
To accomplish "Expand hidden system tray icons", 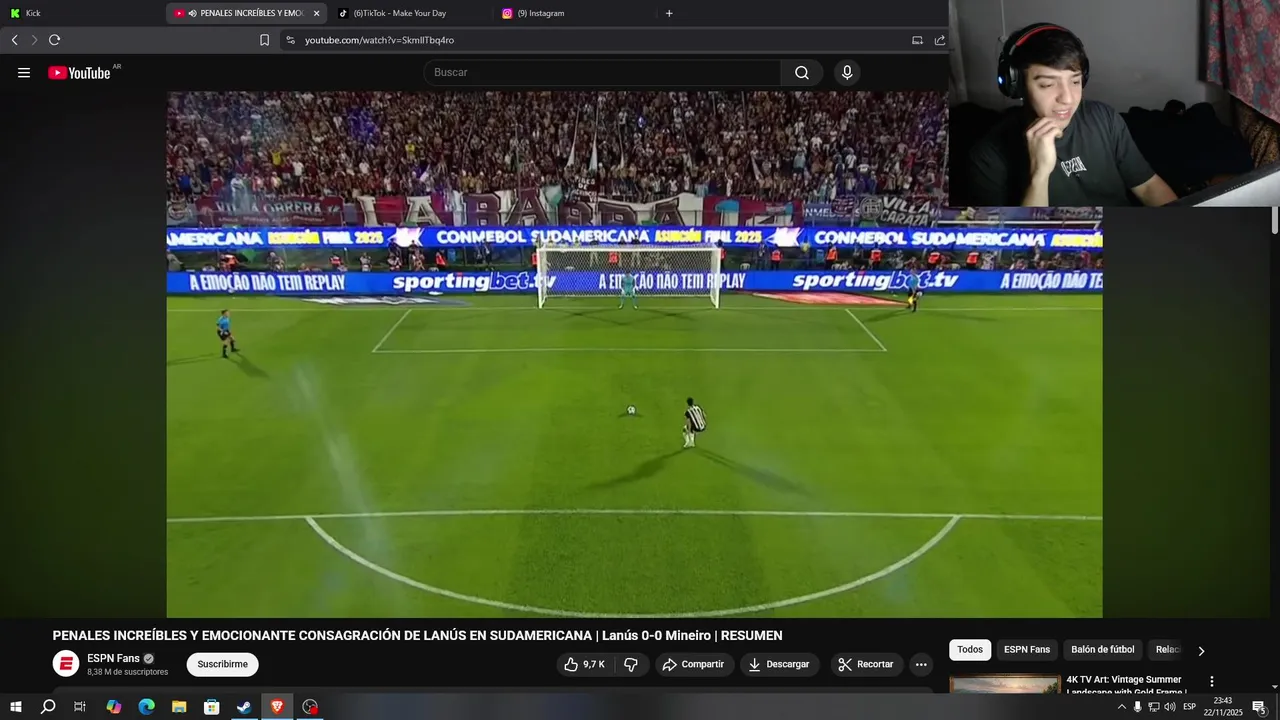I will point(1121,707).
